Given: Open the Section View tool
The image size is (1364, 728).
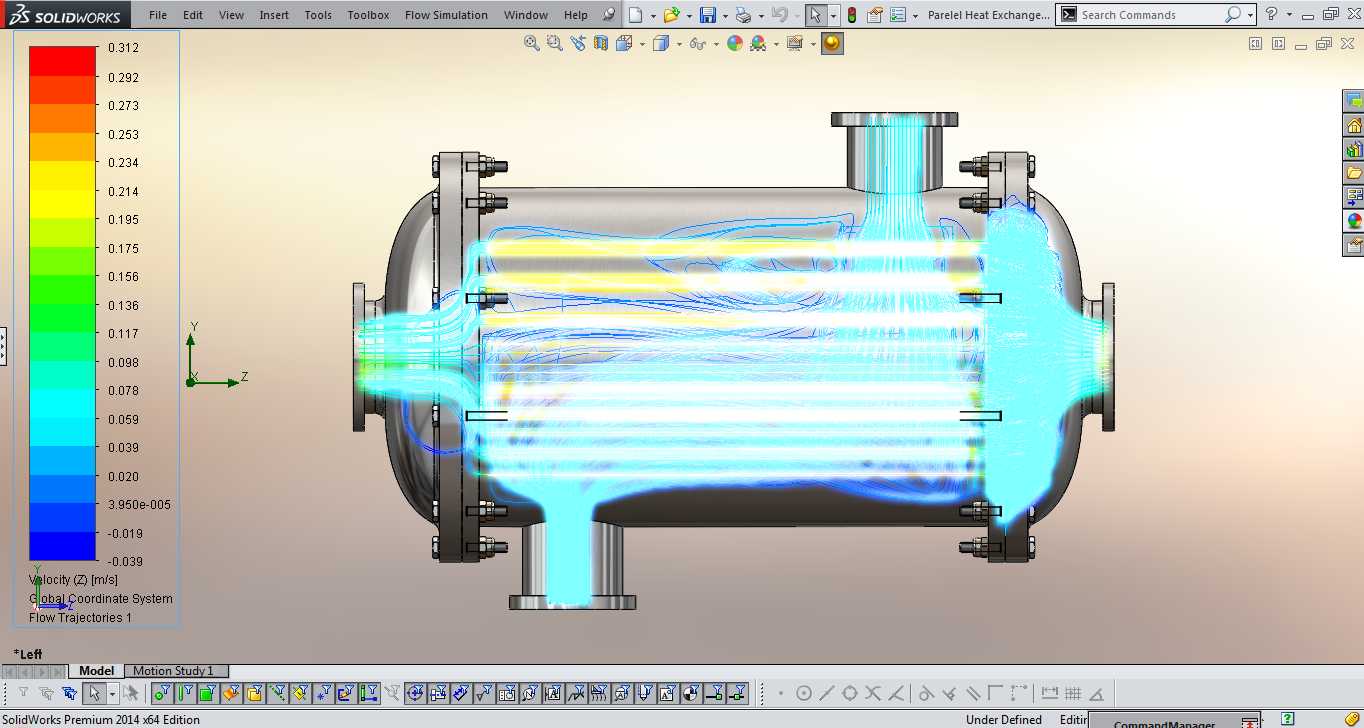Looking at the screenshot, I should coord(601,43).
